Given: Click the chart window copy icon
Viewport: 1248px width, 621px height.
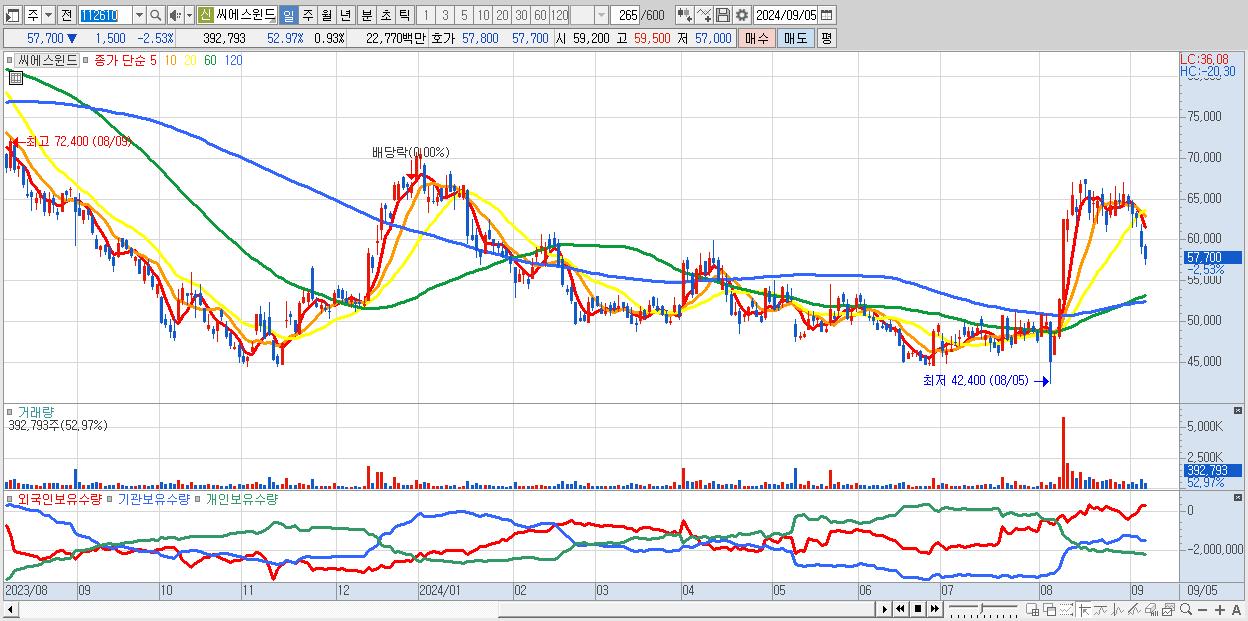Looking at the screenshot, I should [1168, 610].
